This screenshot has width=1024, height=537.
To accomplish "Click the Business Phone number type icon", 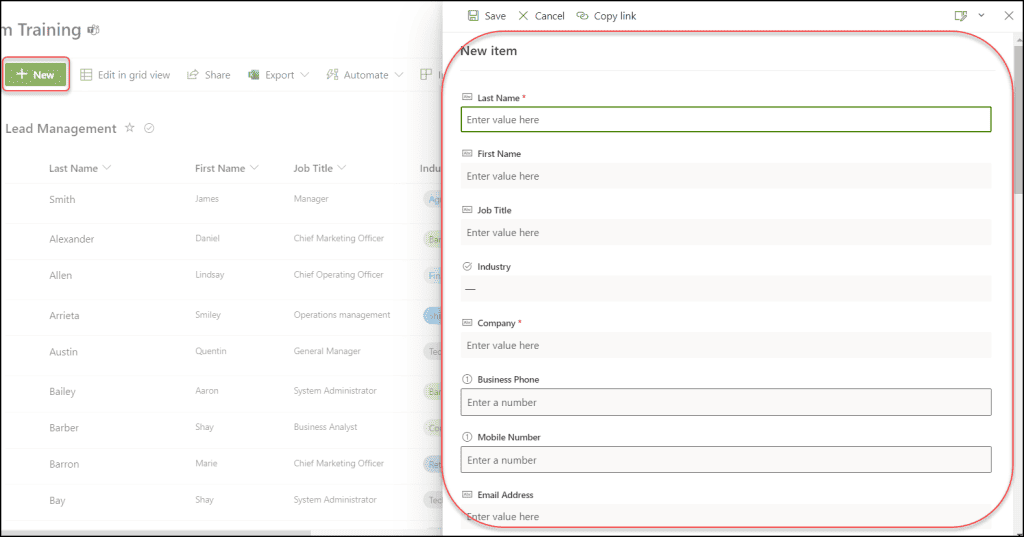I will pos(467,380).
